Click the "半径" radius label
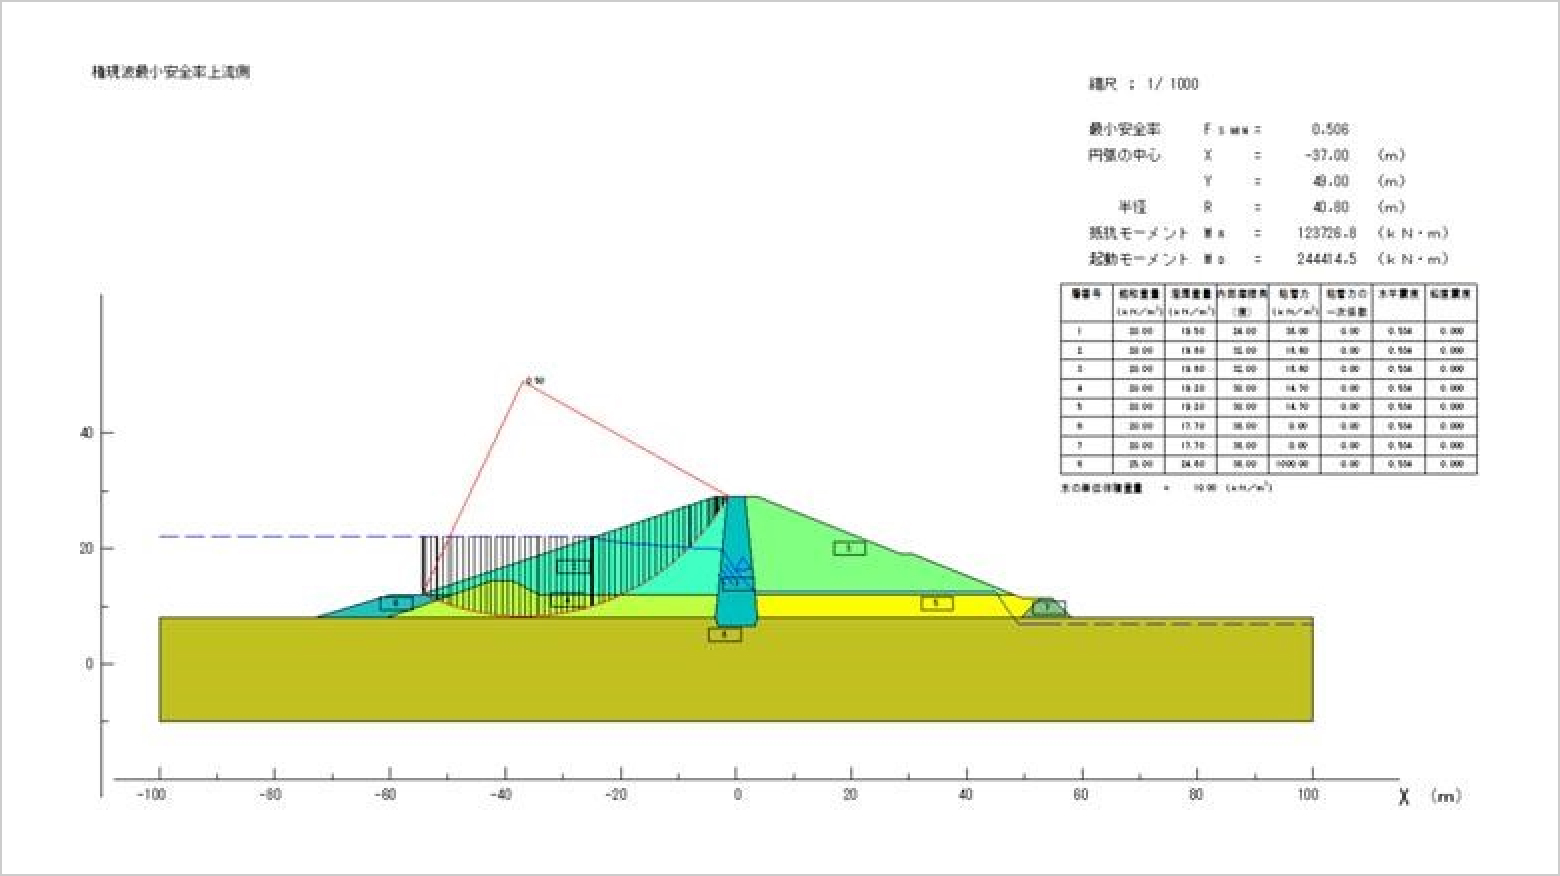This screenshot has height=876, width=1560. click(x=1132, y=207)
